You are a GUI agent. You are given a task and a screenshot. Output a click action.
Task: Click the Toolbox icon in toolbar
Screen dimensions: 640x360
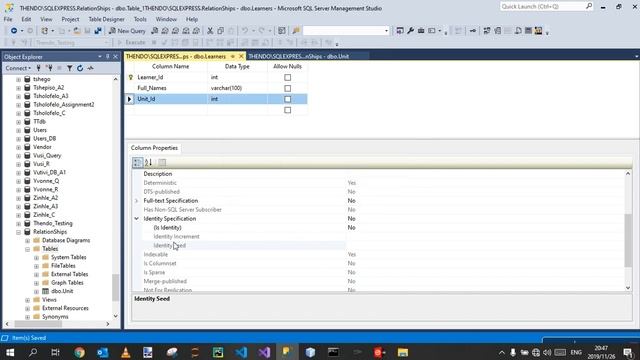tap(421, 31)
